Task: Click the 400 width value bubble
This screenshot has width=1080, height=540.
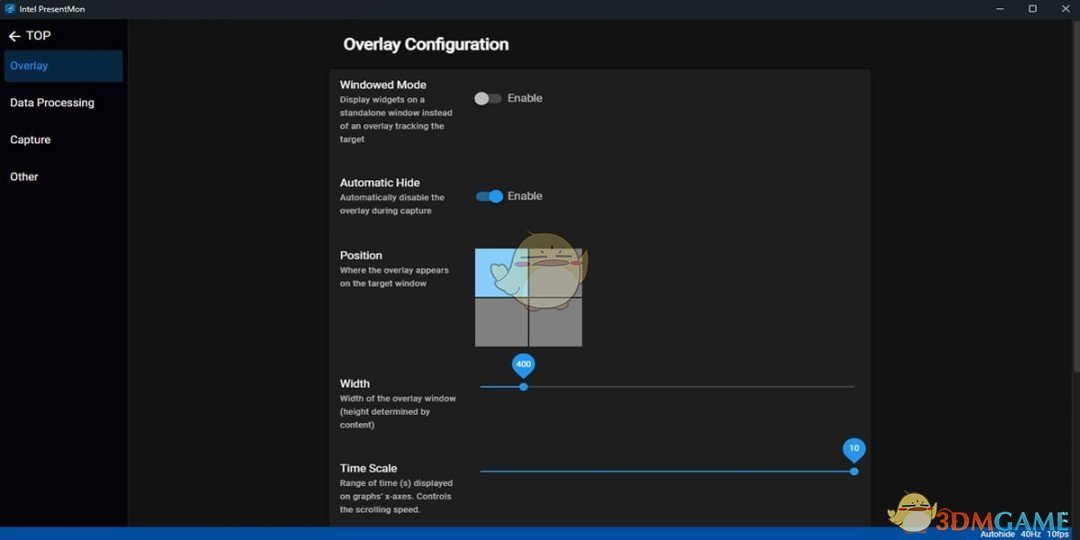Action: [x=523, y=365]
